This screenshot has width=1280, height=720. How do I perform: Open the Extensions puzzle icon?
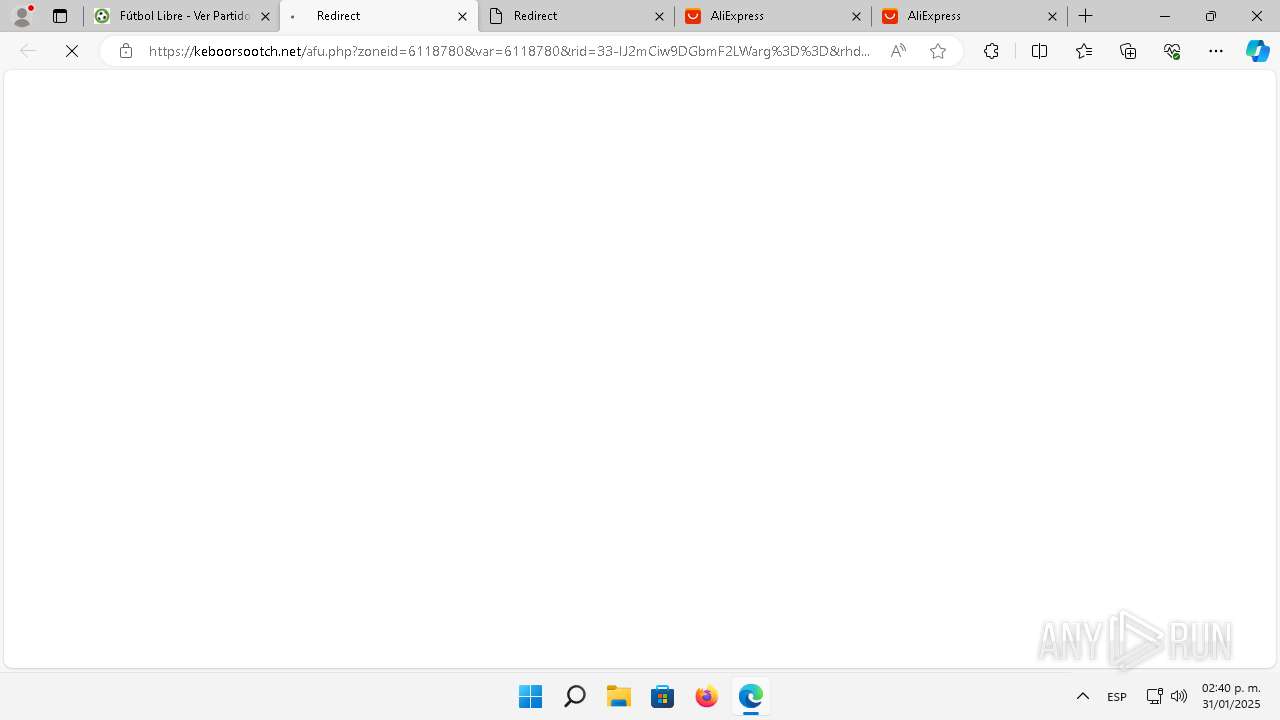991,51
